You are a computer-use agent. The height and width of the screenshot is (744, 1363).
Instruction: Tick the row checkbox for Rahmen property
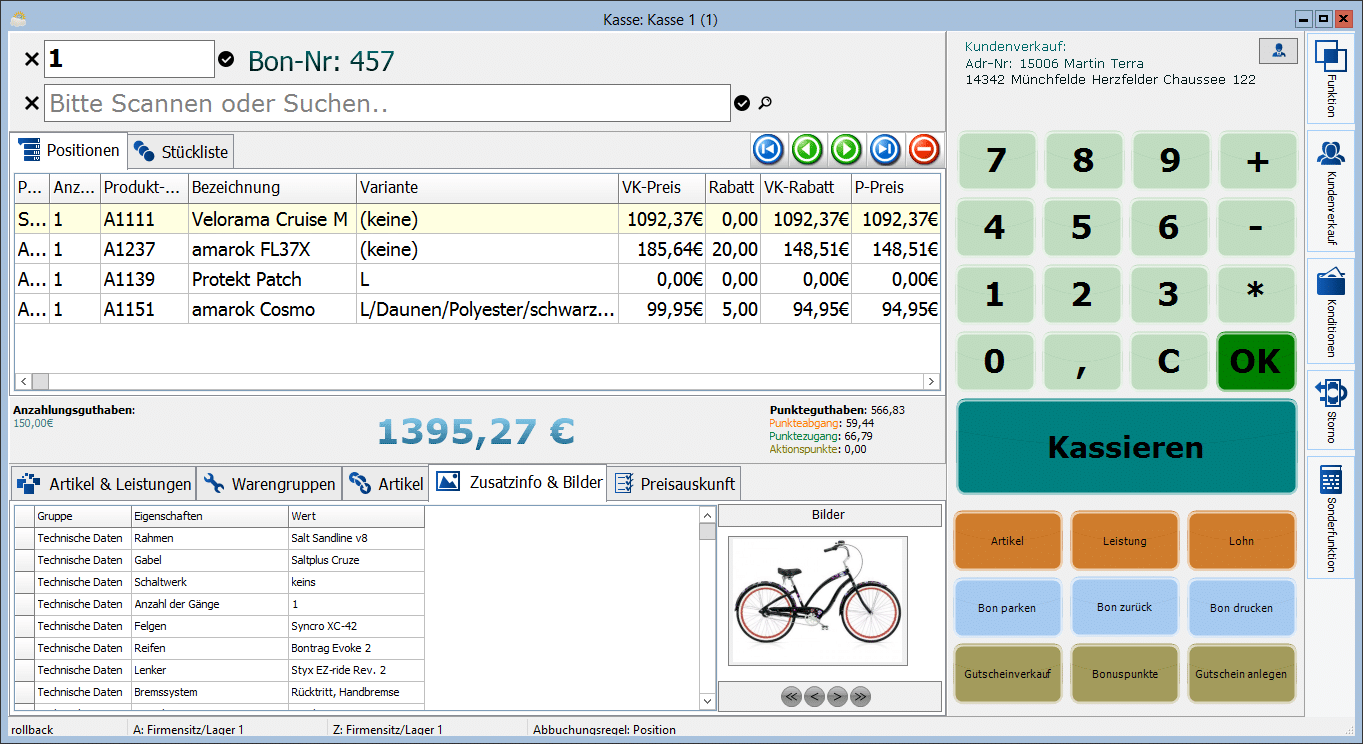(x=24, y=538)
